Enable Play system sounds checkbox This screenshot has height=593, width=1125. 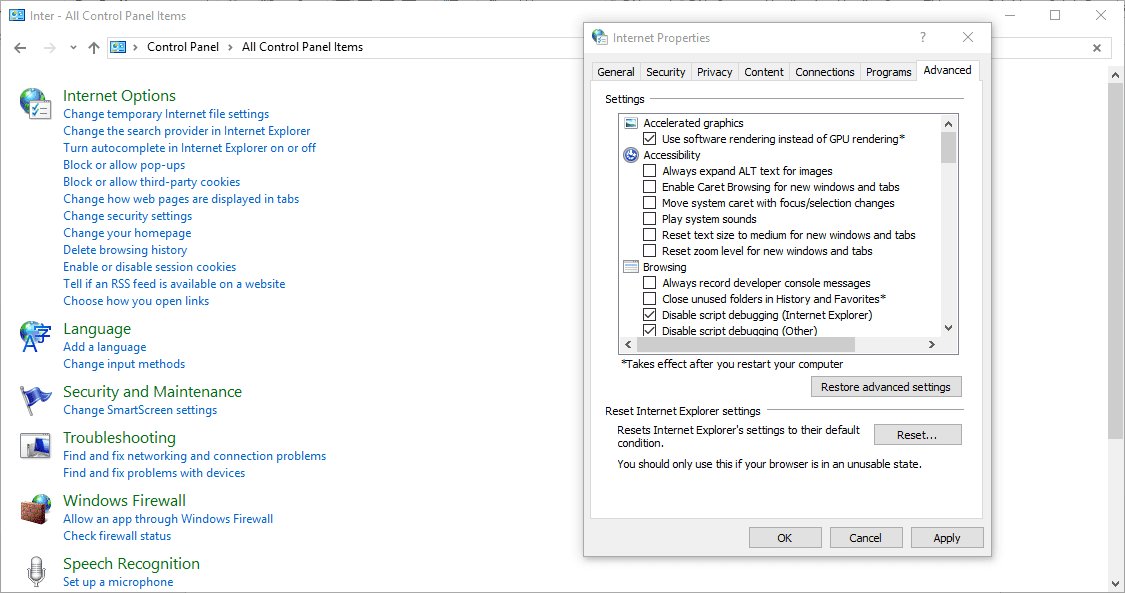(649, 219)
